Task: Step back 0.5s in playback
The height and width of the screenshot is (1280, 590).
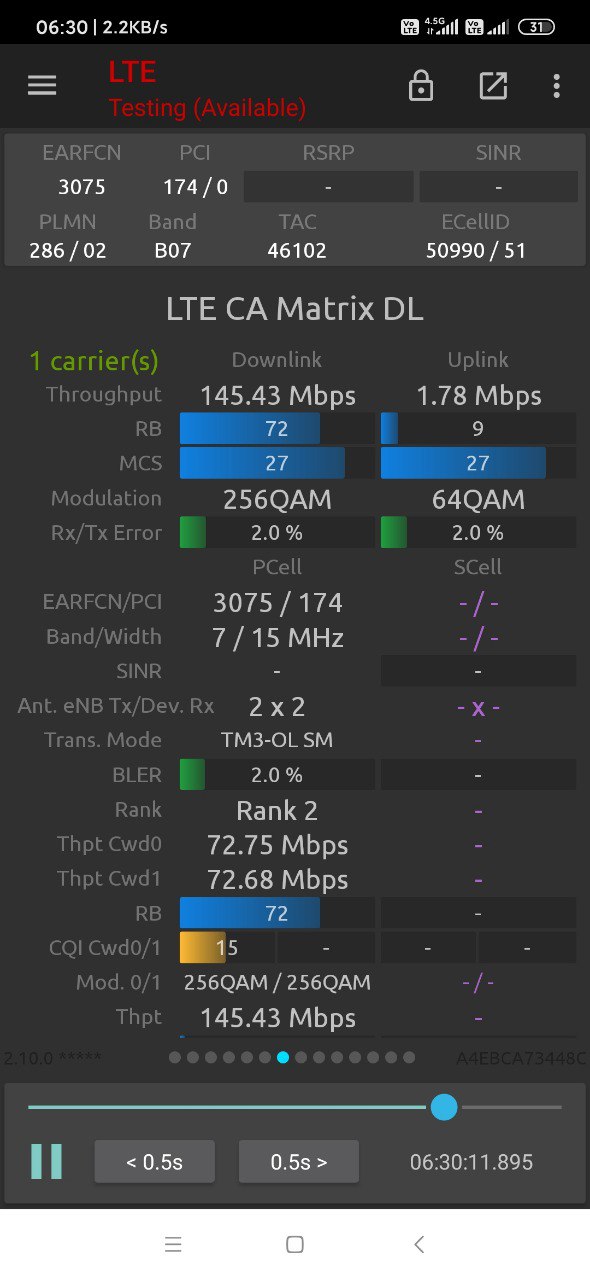Action: click(x=155, y=1162)
